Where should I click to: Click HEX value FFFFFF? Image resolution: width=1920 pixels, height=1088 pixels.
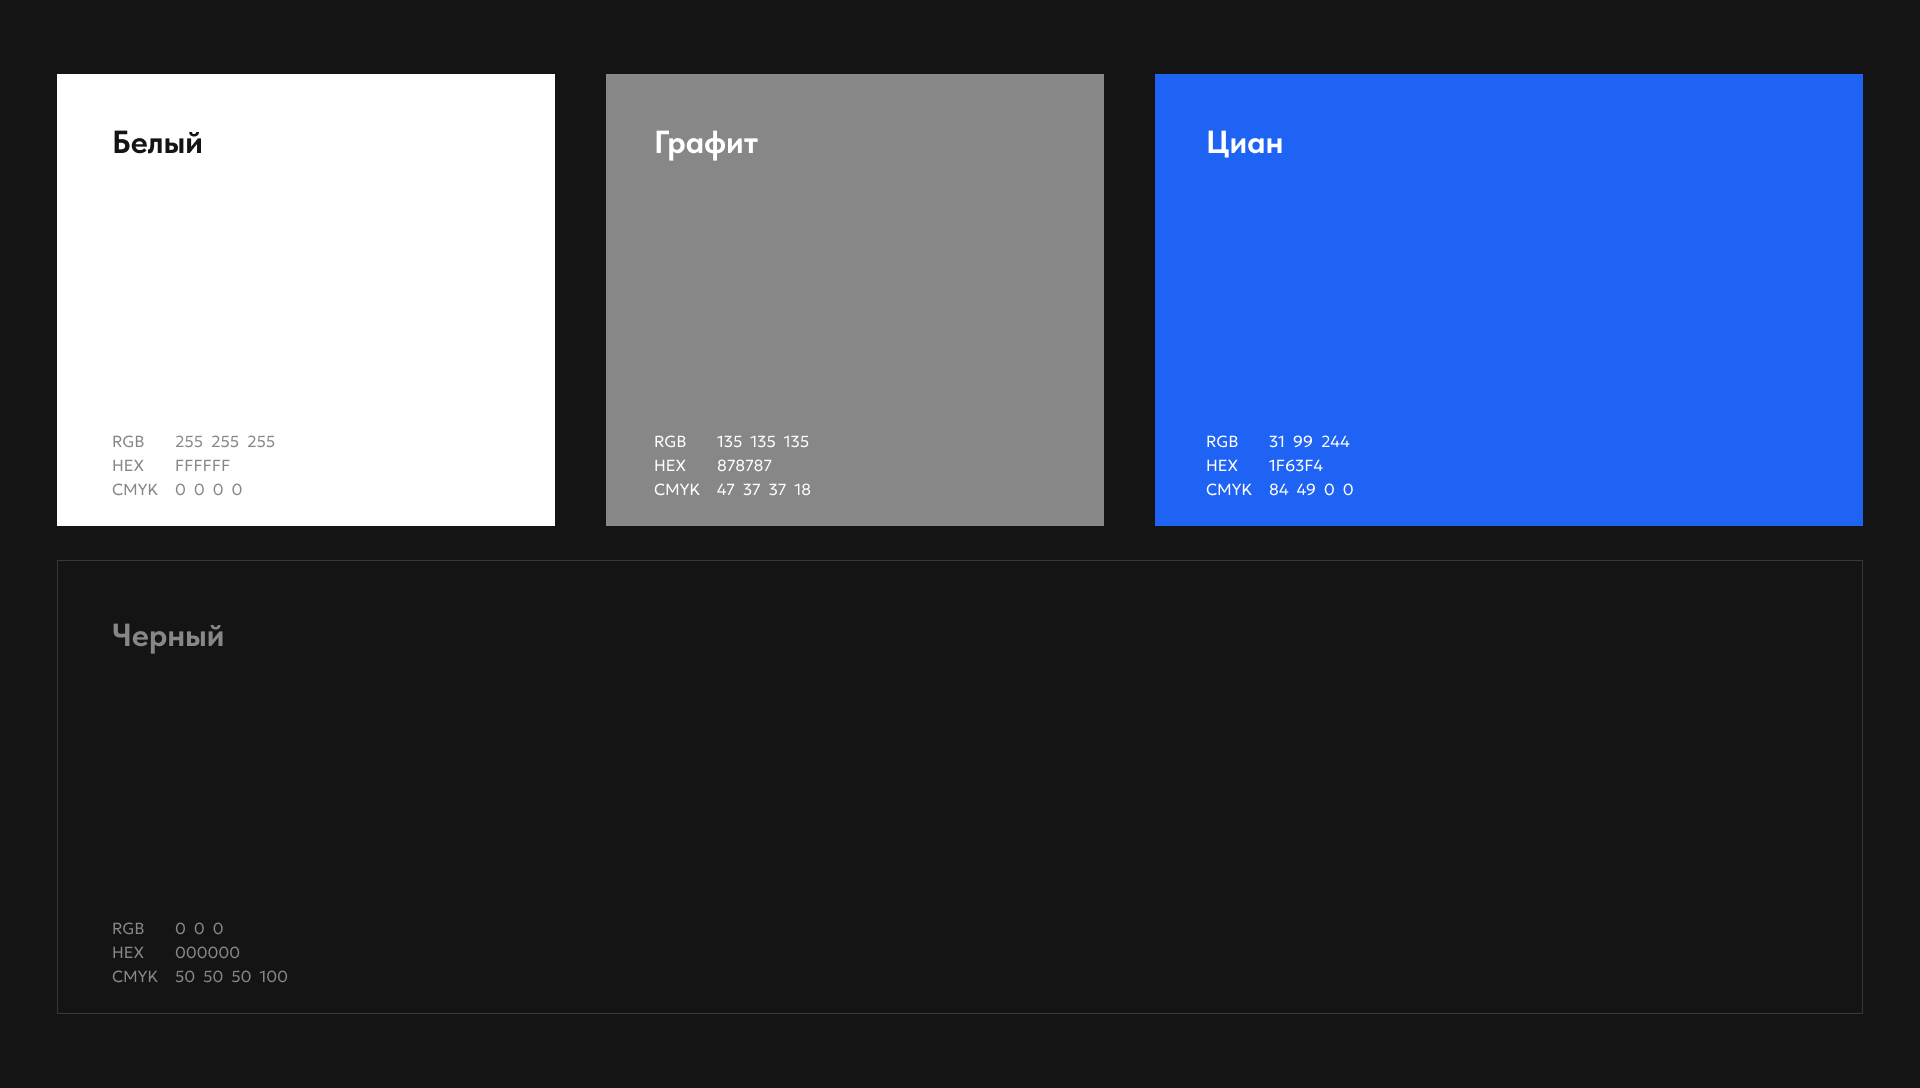[202, 466]
